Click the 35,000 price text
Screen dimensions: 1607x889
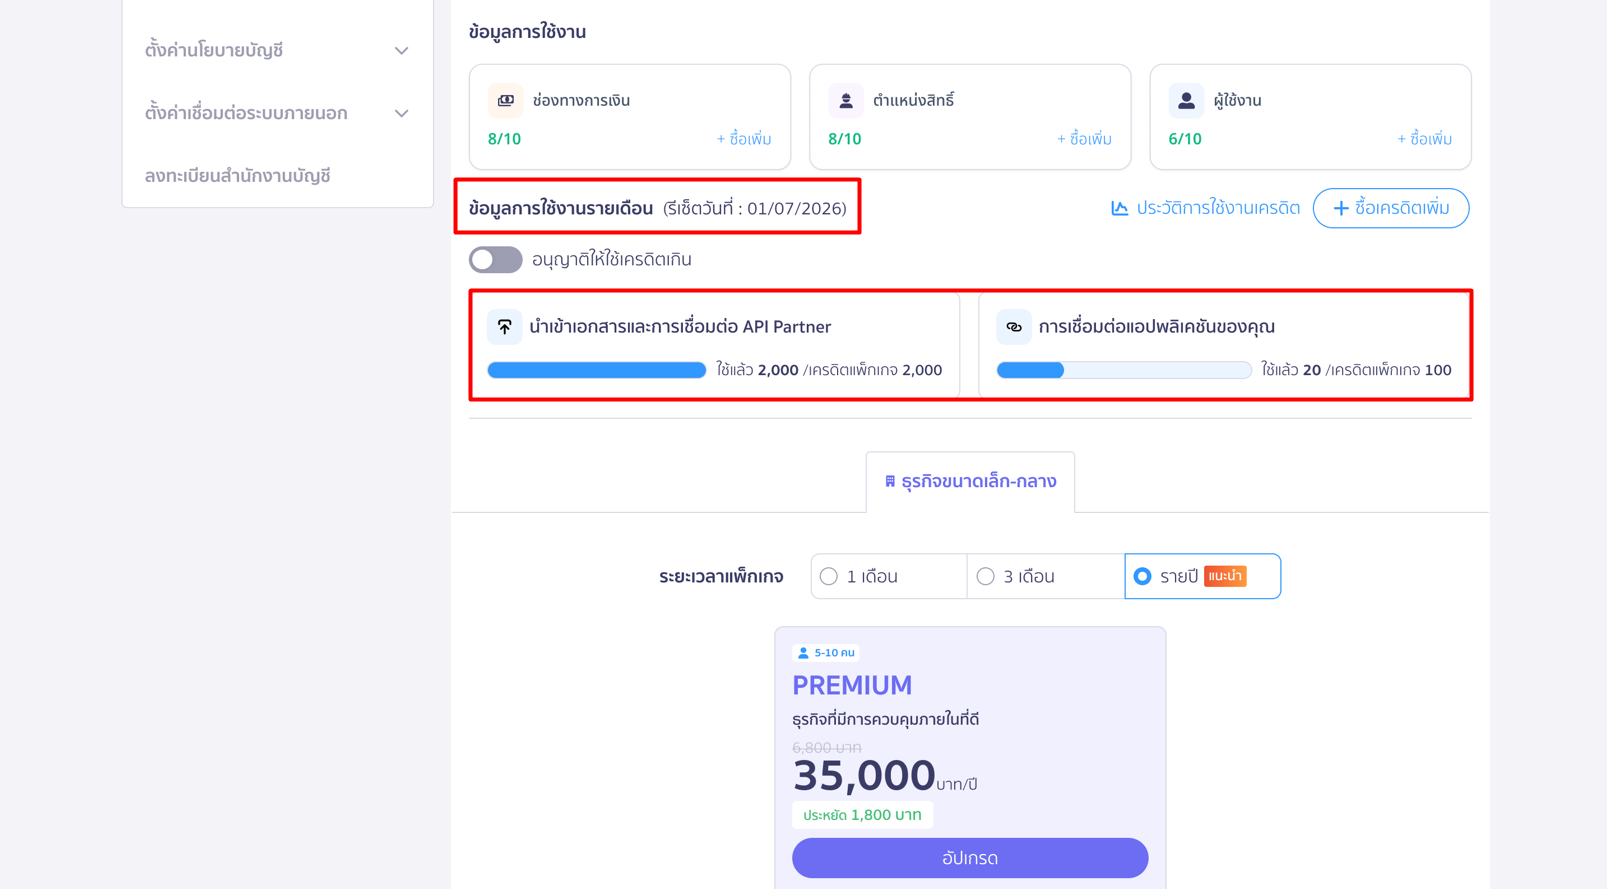click(x=864, y=775)
